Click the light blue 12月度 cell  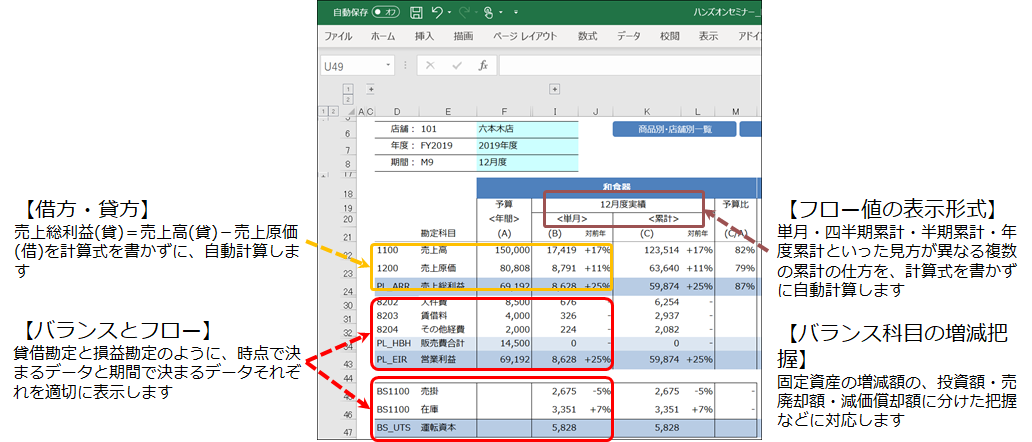pyautogui.click(x=527, y=162)
